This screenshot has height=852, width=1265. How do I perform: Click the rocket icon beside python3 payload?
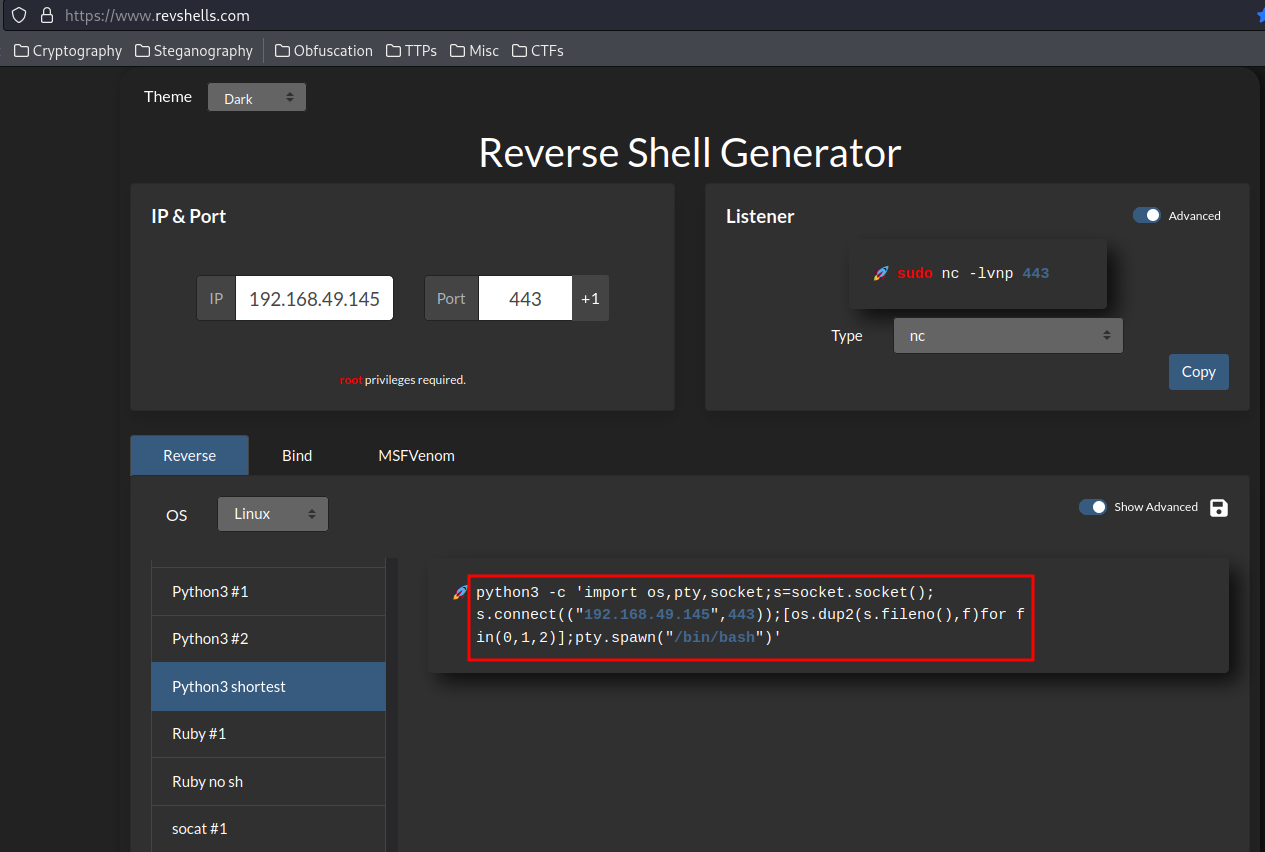460,592
